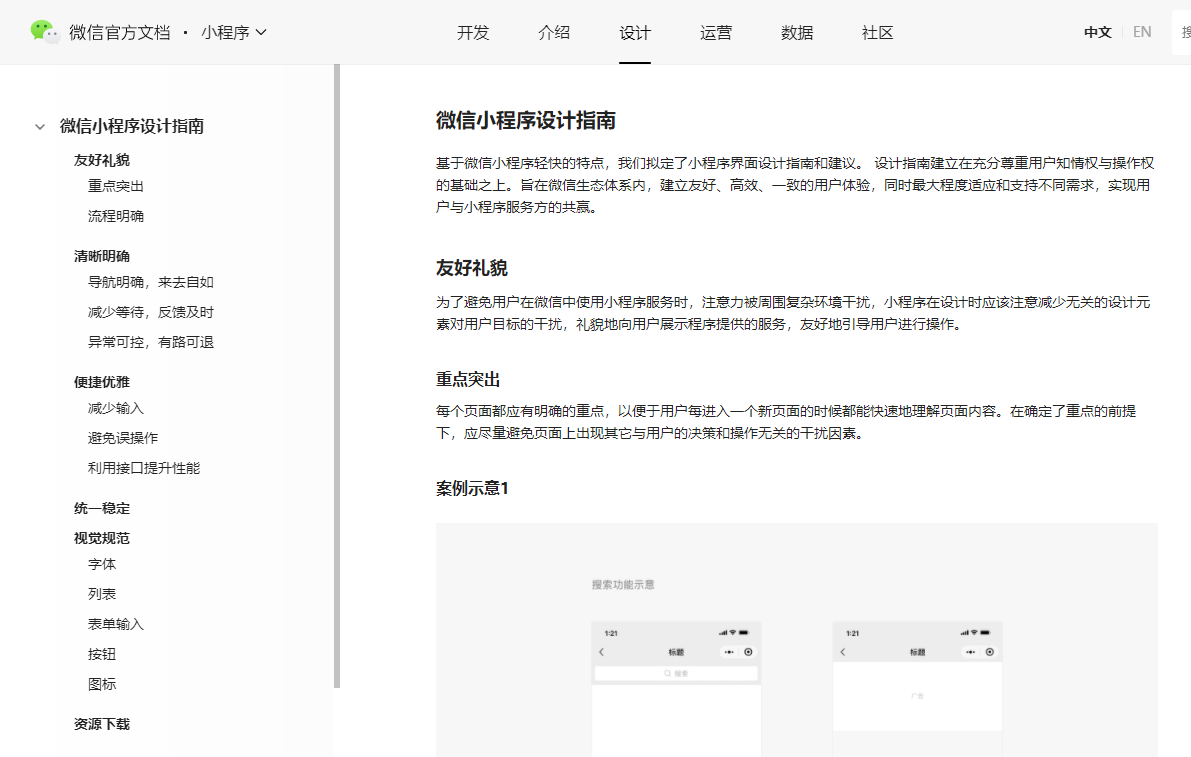Select 中文 as the display language
Screen dimensions: 1191x757
point(1096,31)
